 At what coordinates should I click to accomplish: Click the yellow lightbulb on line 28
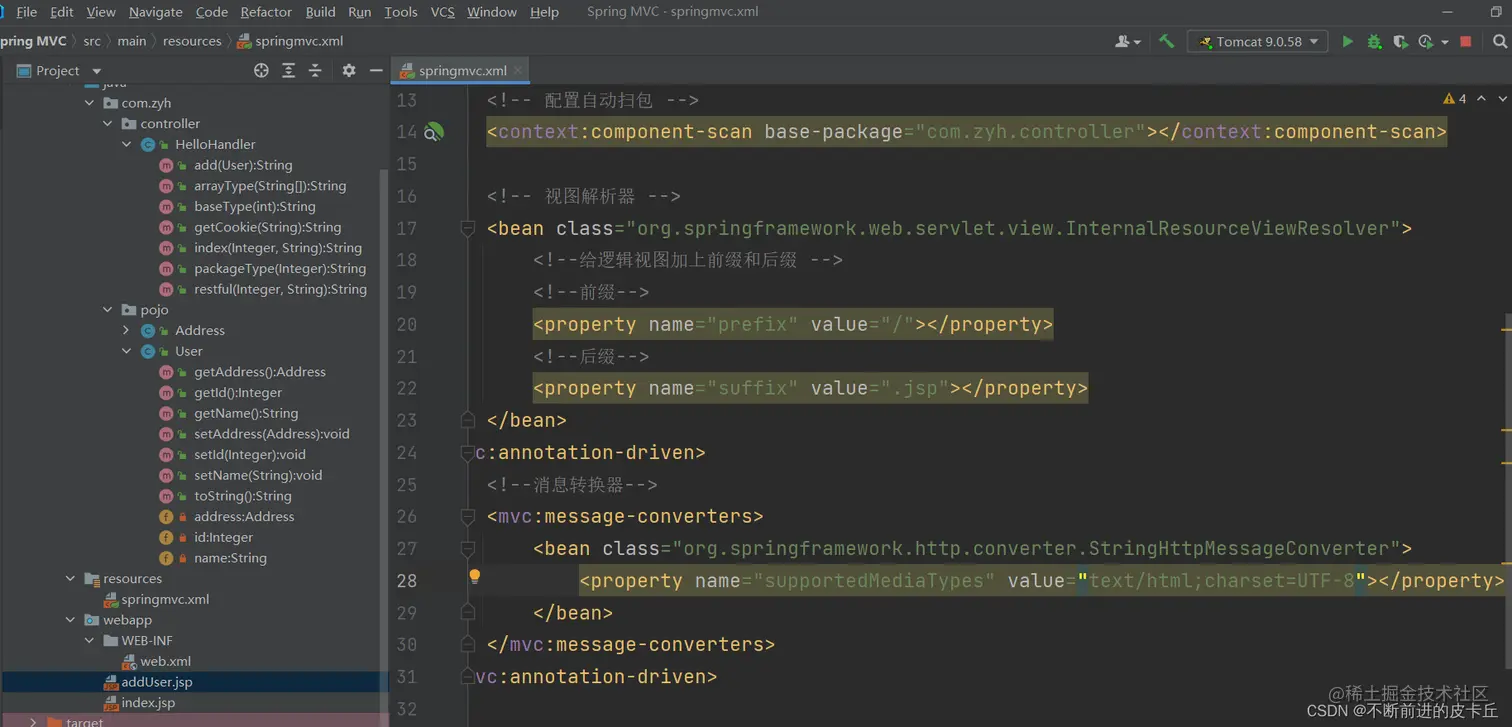coord(475,576)
